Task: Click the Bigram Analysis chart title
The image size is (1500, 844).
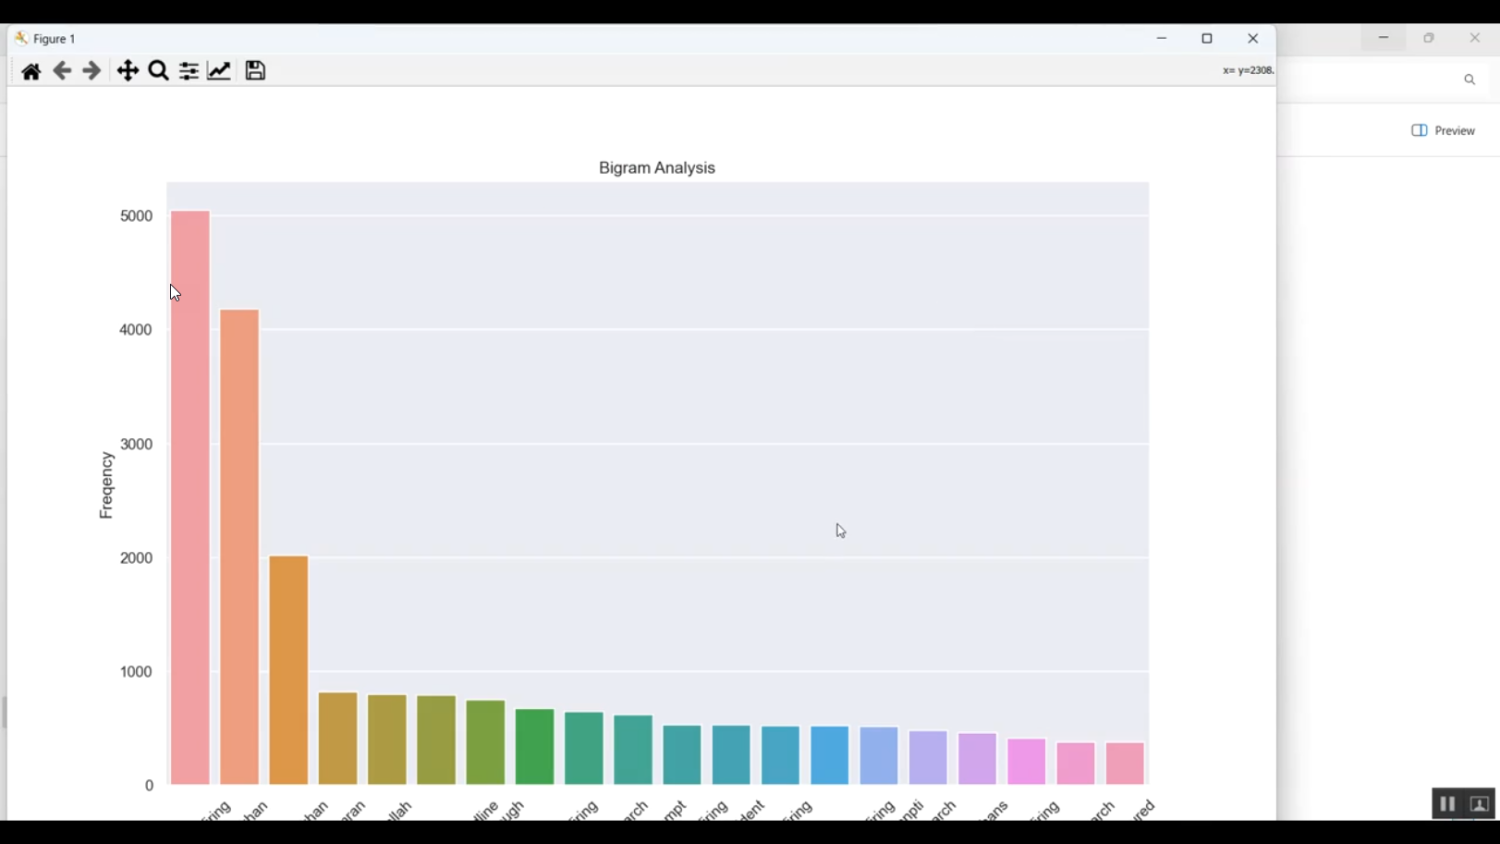Action: tap(657, 168)
